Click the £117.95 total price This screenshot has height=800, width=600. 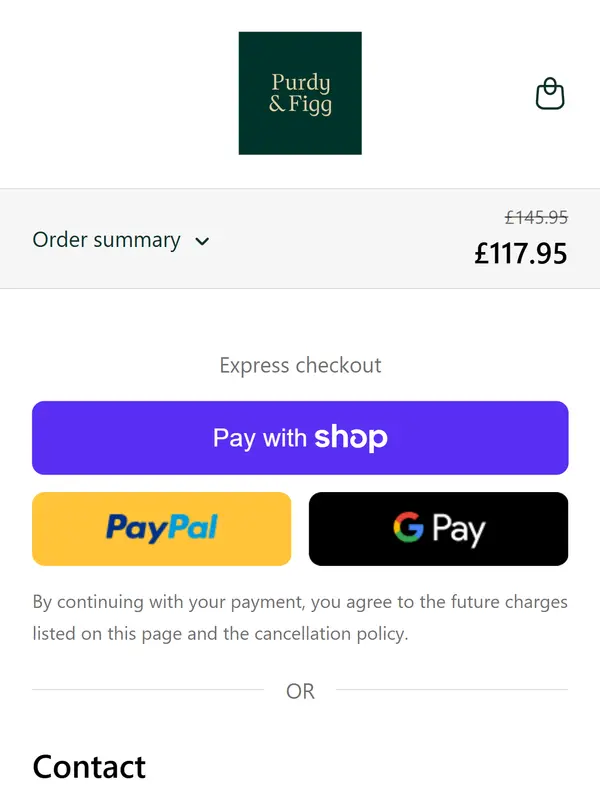[x=520, y=253]
